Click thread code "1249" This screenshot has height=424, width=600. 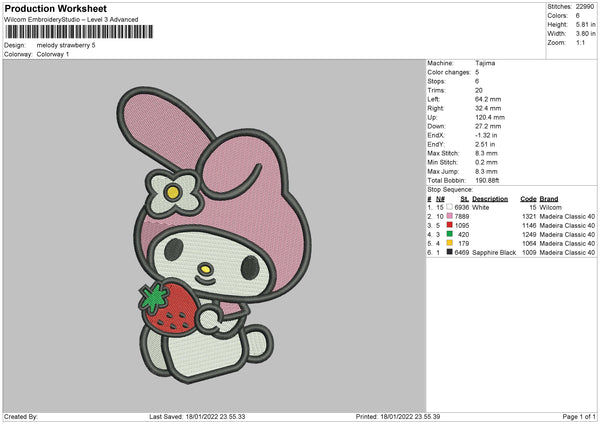(x=529, y=235)
